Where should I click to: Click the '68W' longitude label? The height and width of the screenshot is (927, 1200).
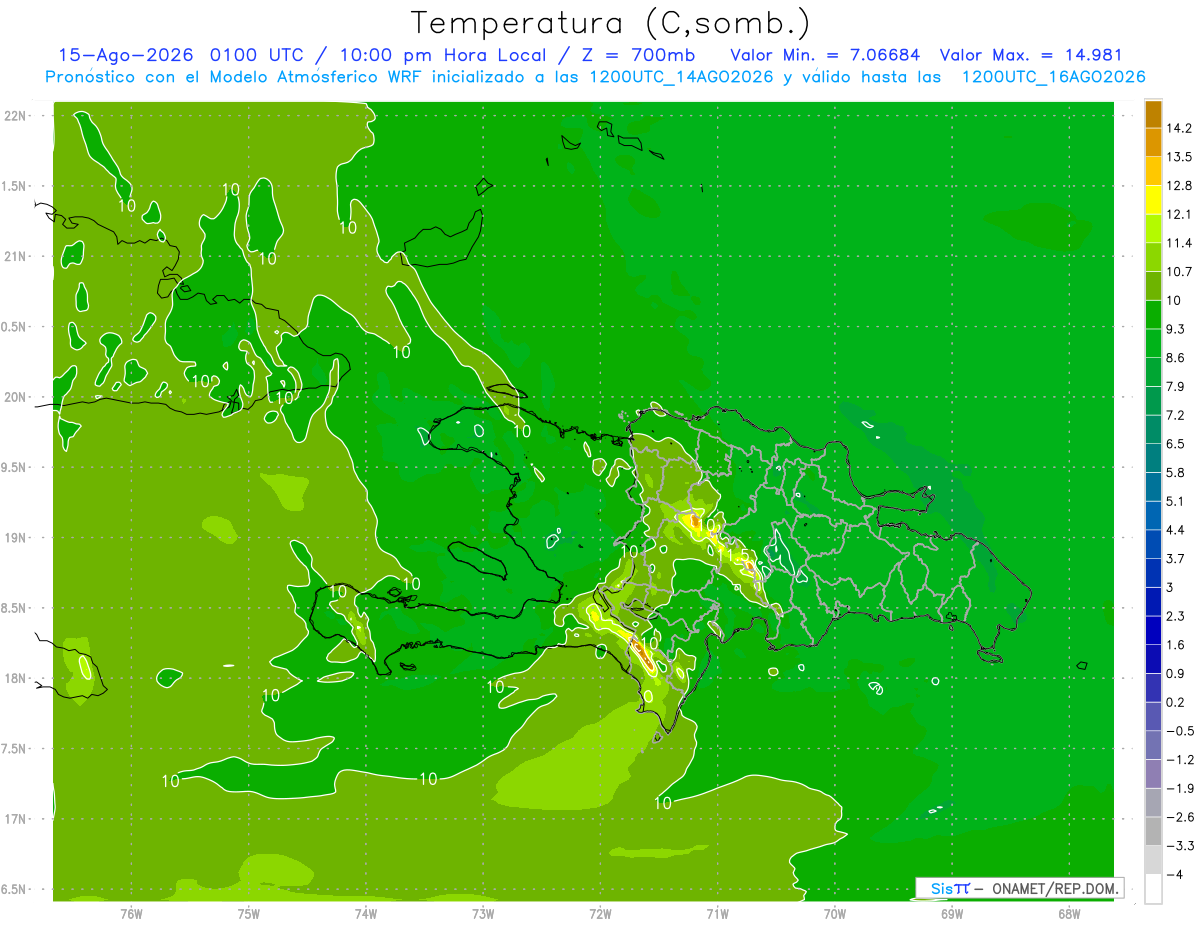1069,913
